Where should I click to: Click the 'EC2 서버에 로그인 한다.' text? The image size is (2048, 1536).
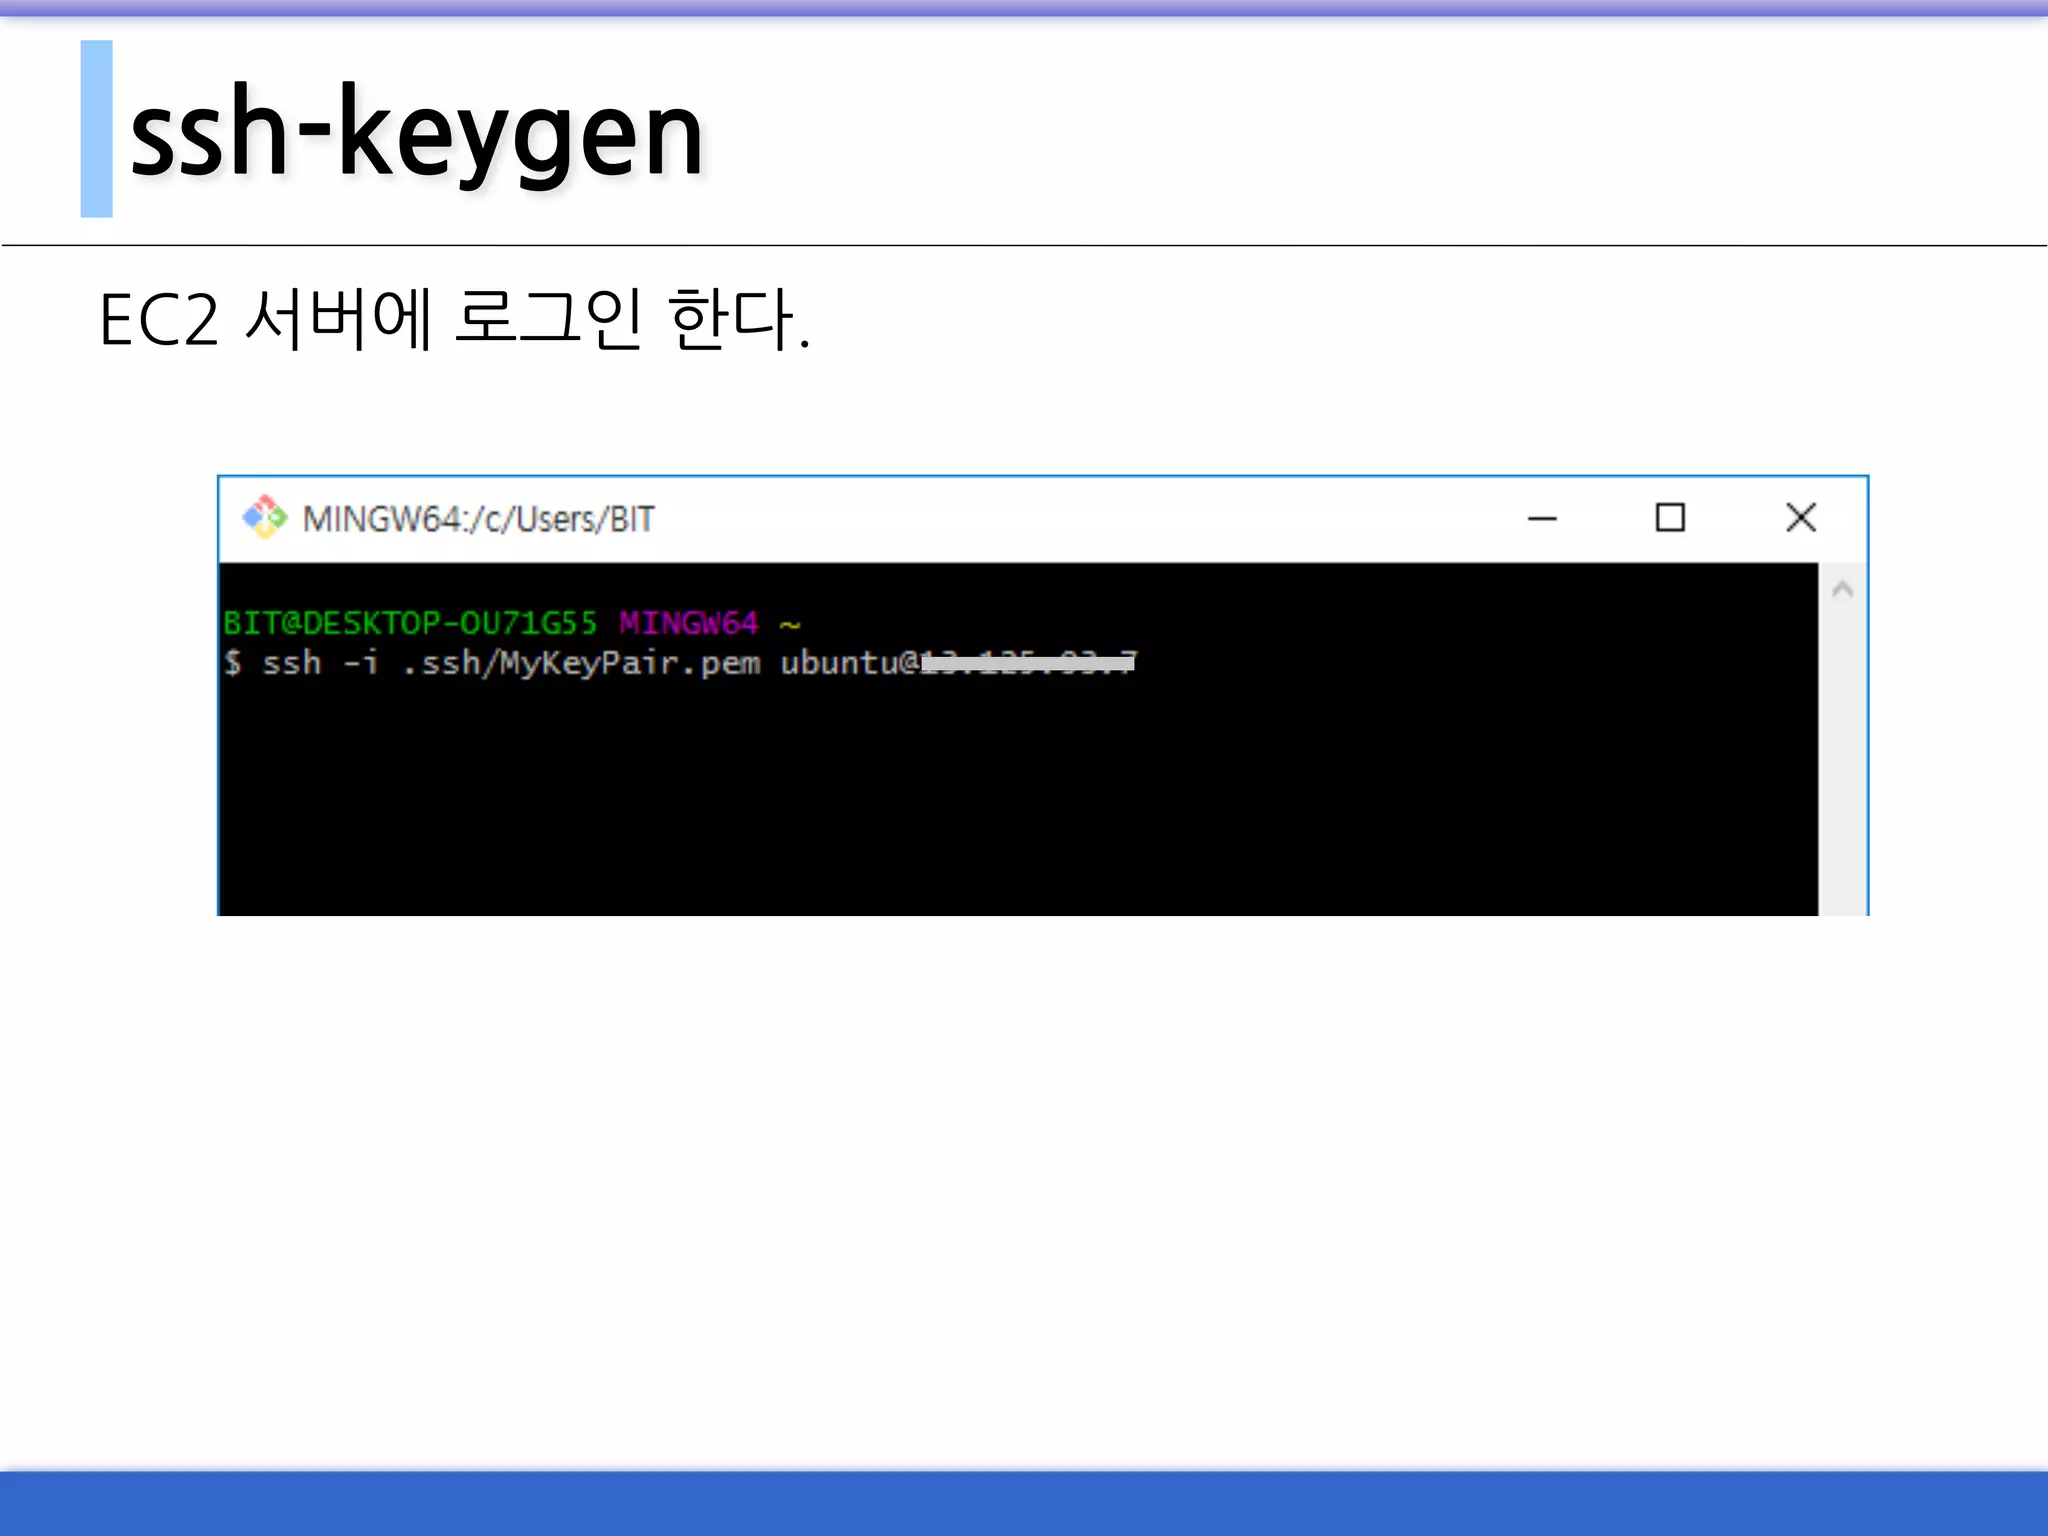click(x=455, y=320)
